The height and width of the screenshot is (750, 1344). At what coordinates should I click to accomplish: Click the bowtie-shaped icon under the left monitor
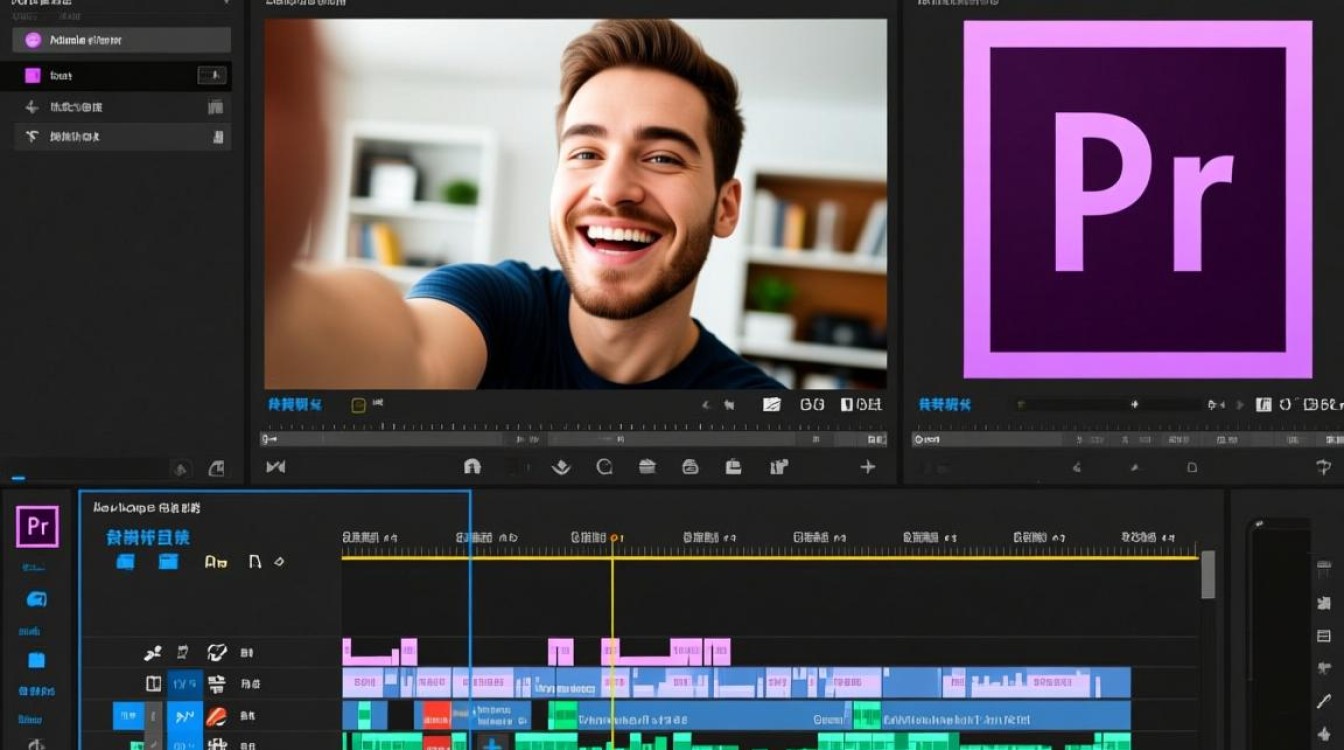[x=275, y=466]
